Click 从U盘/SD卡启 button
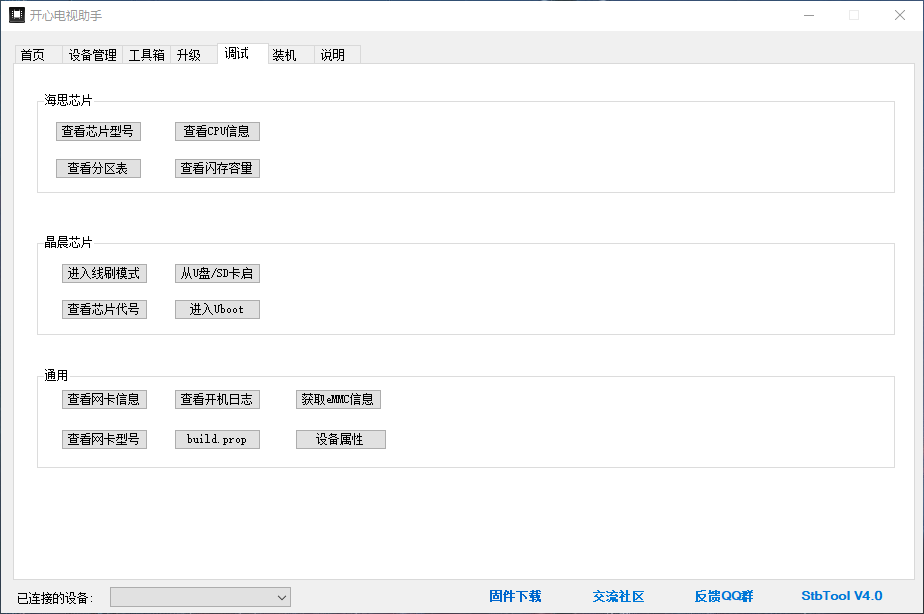 click(217, 274)
